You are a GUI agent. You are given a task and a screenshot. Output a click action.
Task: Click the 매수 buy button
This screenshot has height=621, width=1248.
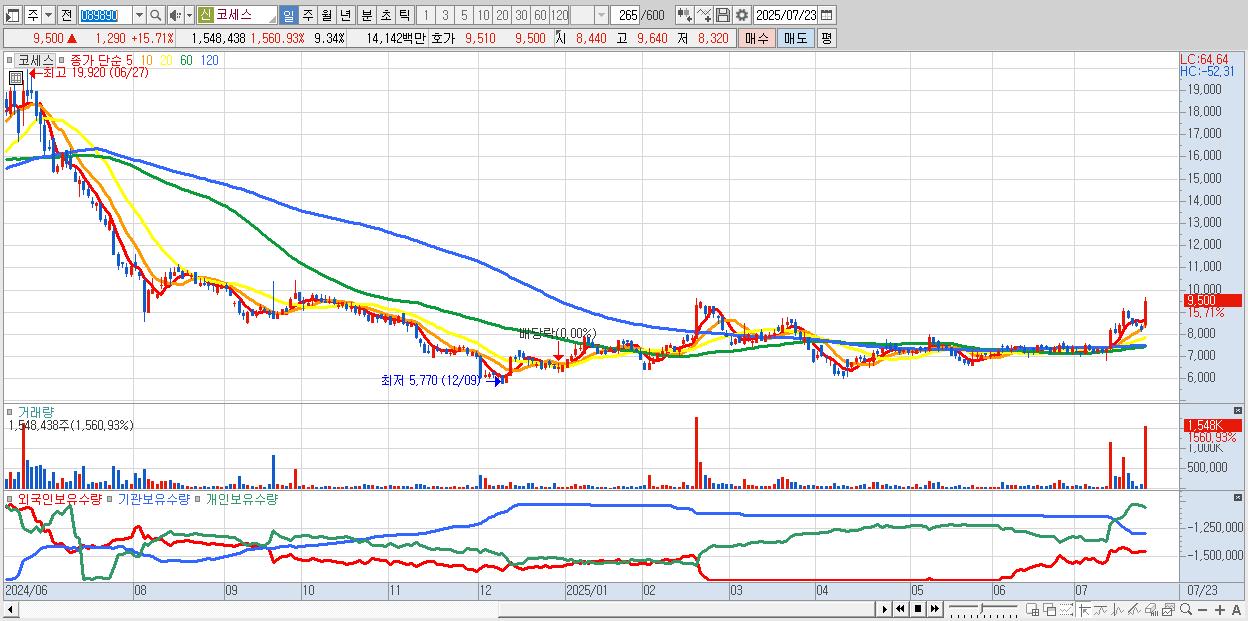pyautogui.click(x=757, y=38)
